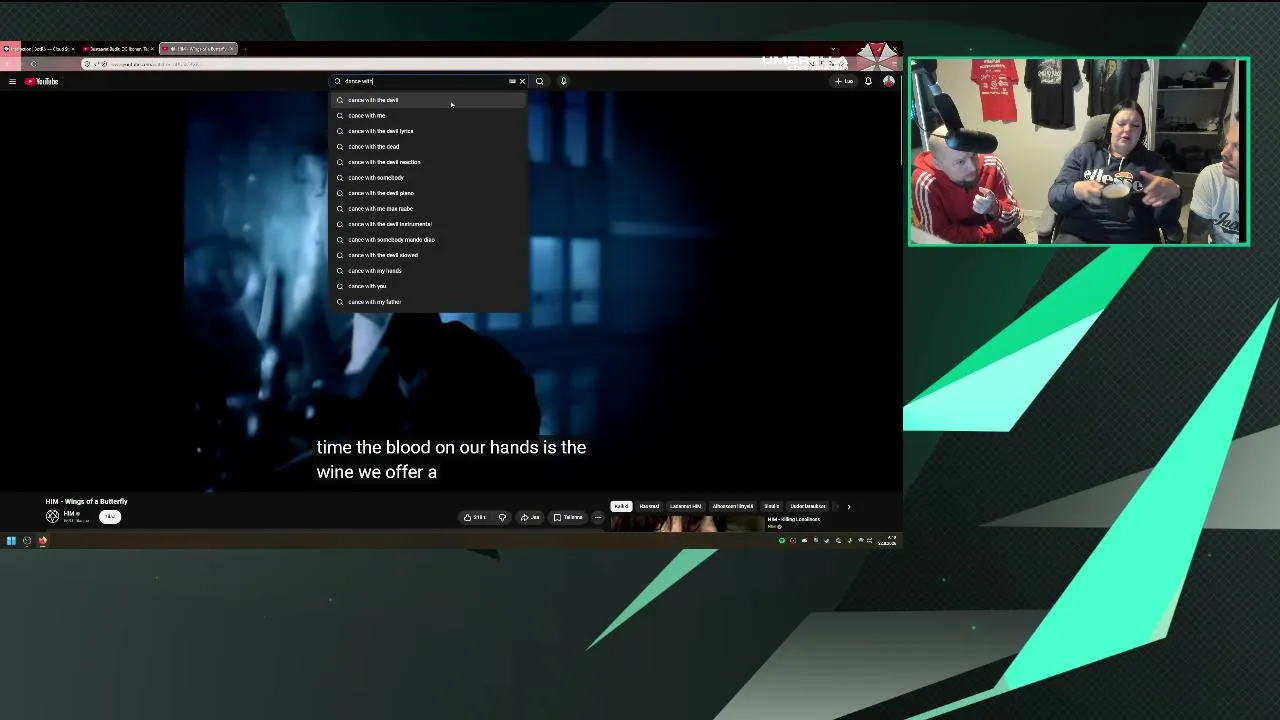1280x720 pixels.
Task: Open recommended video "HIM - Killing Loneliness"
Action: click(x=794, y=519)
